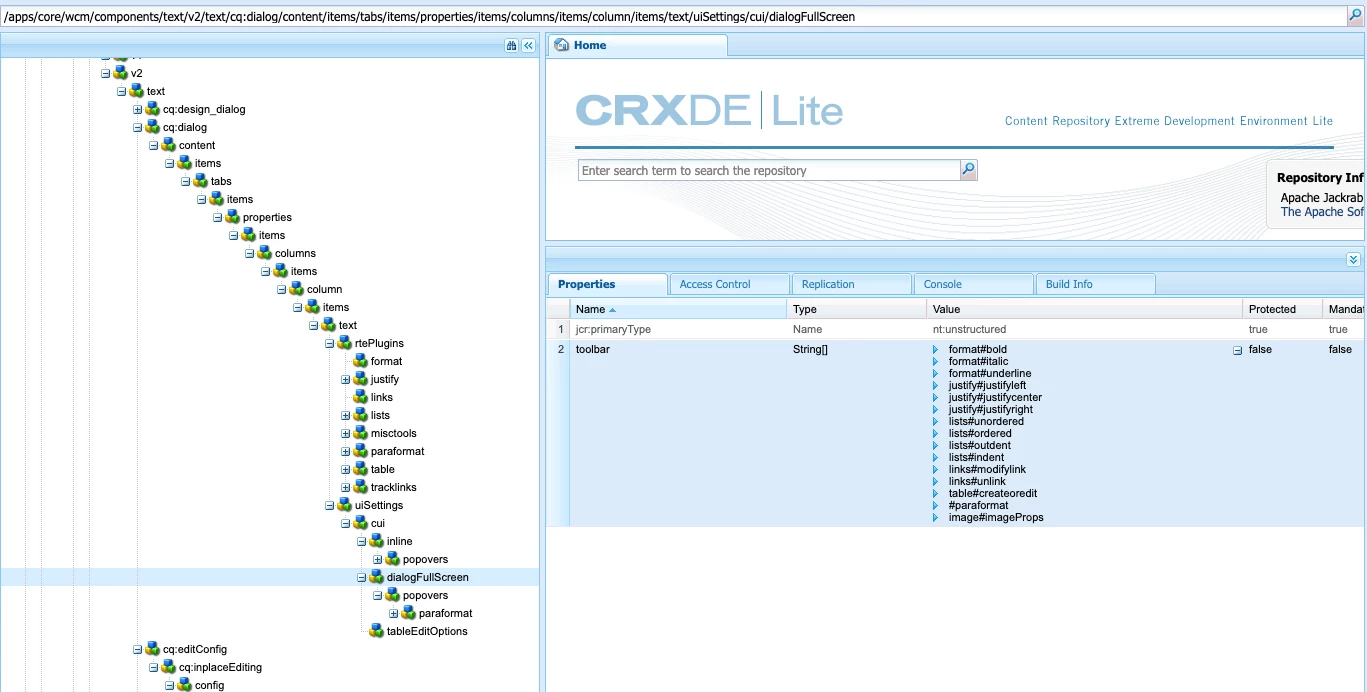Click the node icon beside cq:editConfig
This screenshot has width=1367, height=692.
[x=152, y=649]
